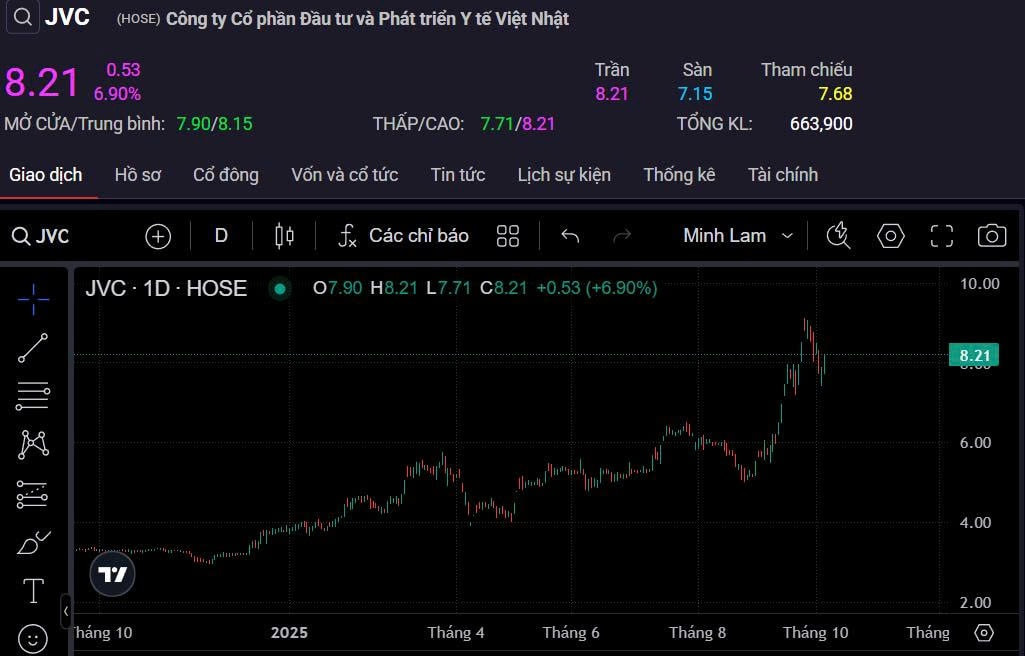Click the Các chỉ báo indicators button
Image resolution: width=1025 pixels, height=656 pixels.
(x=403, y=236)
